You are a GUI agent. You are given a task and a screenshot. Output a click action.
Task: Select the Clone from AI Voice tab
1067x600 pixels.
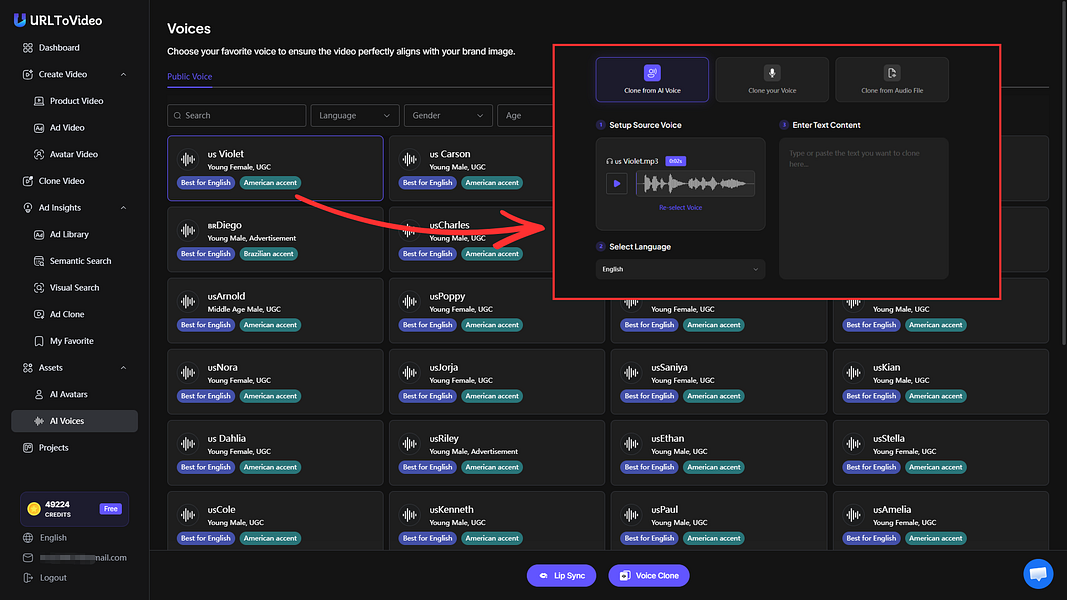click(652, 80)
